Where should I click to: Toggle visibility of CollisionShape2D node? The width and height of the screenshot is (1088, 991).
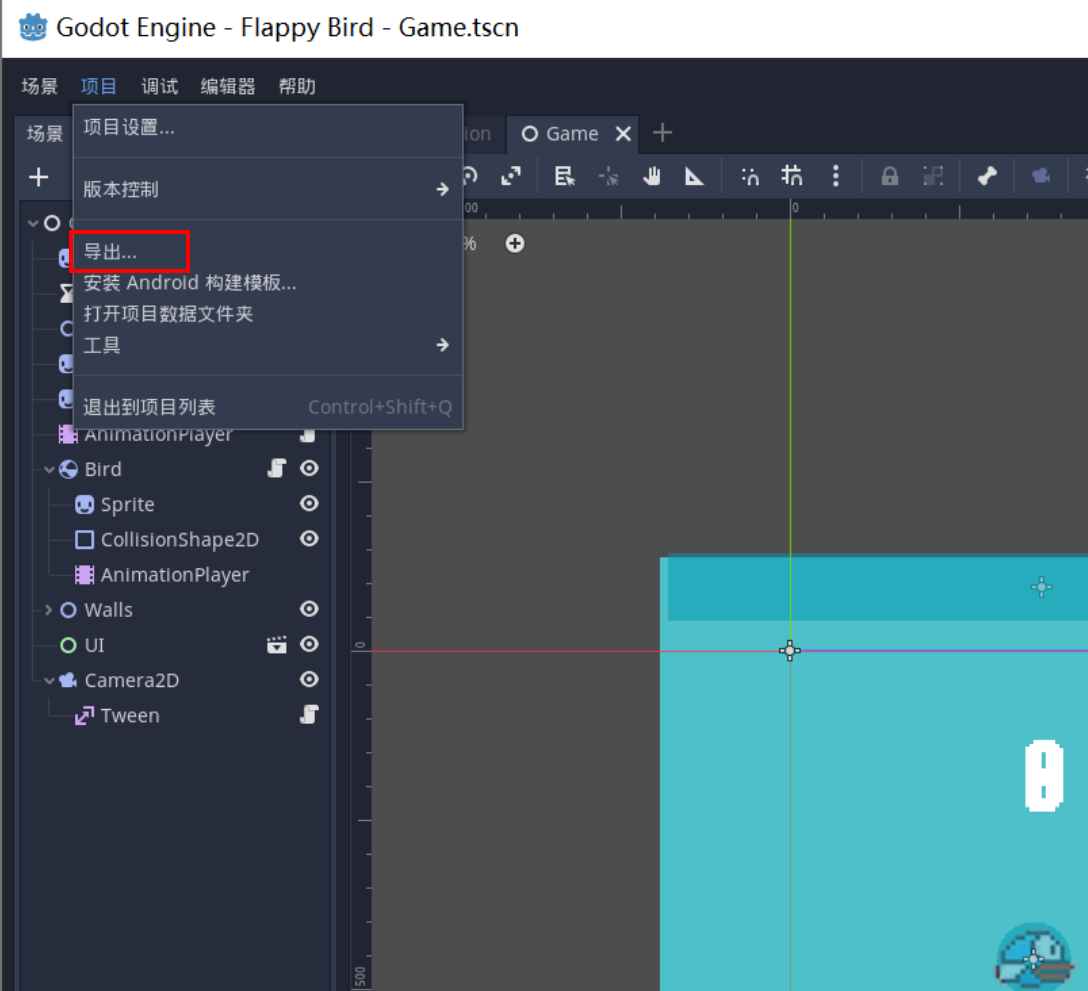pos(309,538)
